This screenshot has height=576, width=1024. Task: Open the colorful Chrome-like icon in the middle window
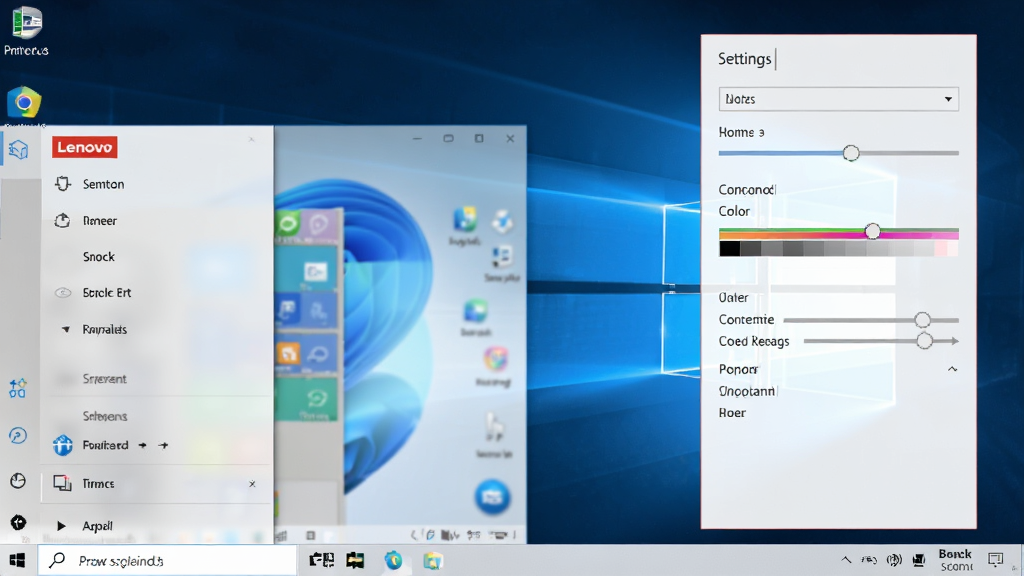(x=496, y=359)
